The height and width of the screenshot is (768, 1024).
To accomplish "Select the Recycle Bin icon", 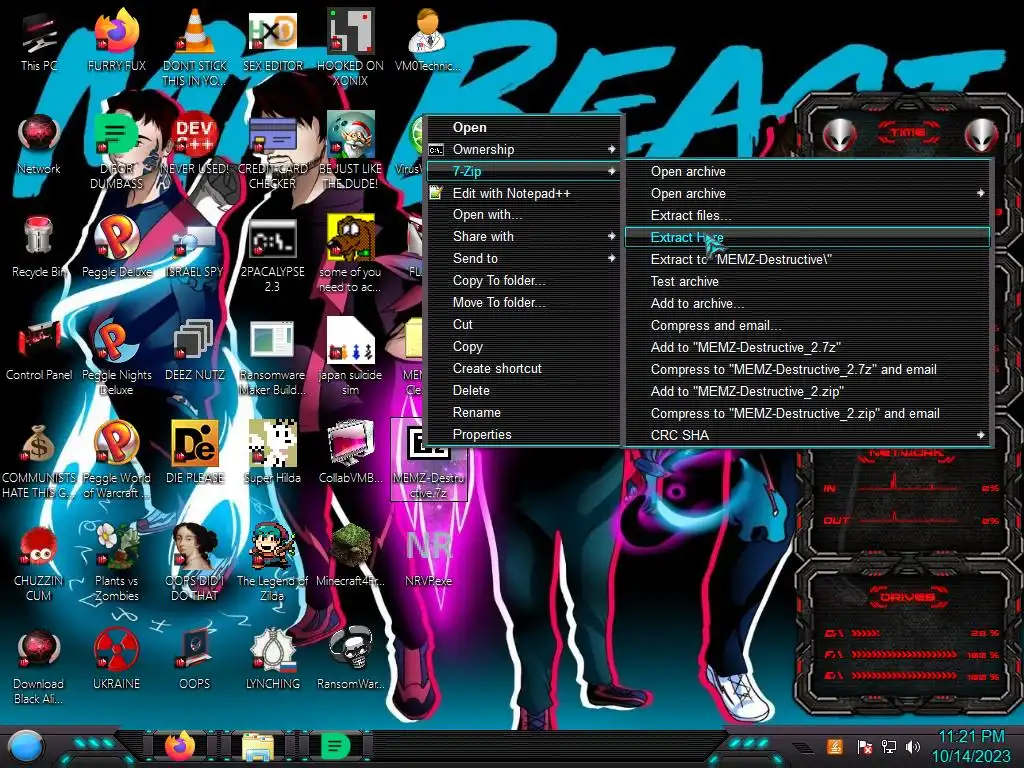I will pos(39,248).
